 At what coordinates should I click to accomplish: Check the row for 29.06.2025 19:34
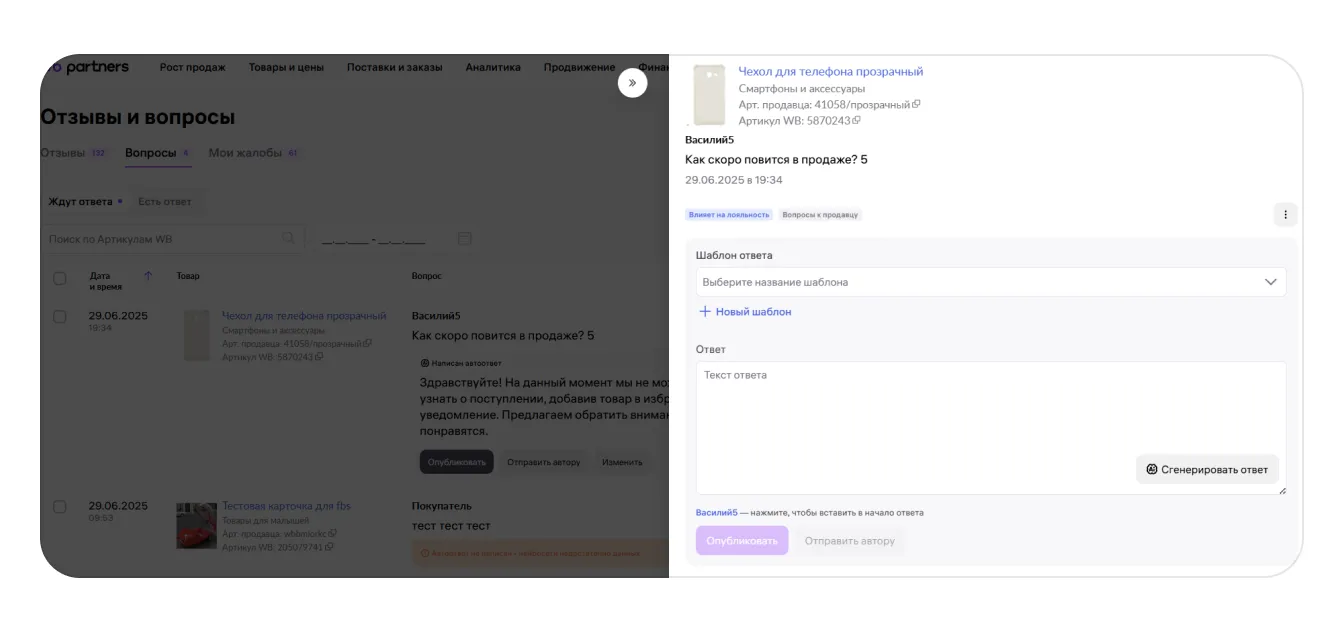pos(60,316)
